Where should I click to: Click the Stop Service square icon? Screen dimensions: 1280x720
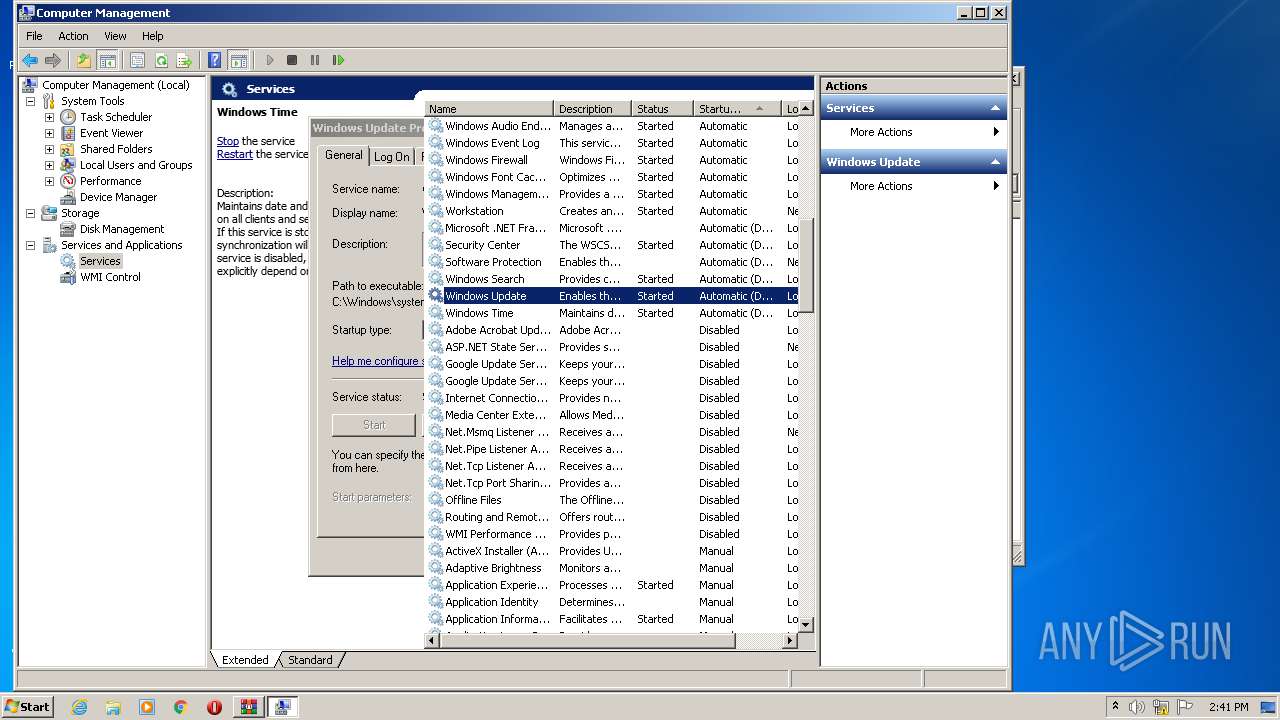tap(292, 60)
